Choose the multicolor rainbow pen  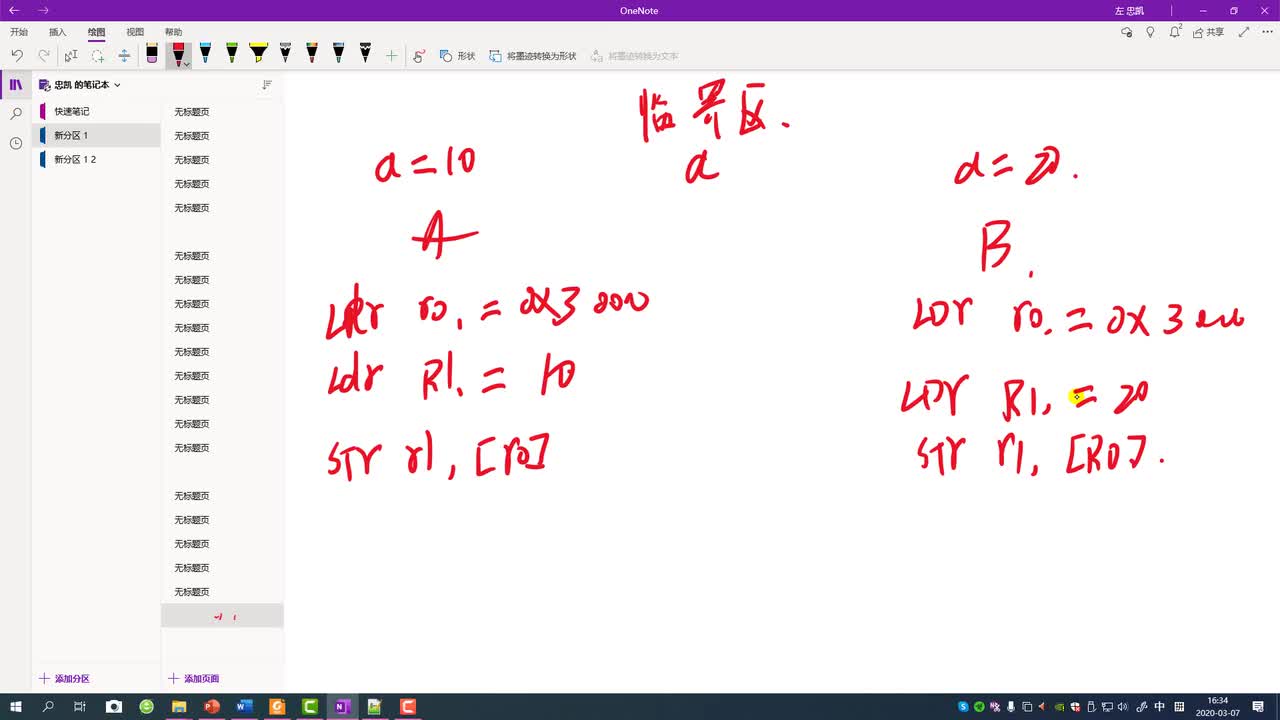tap(312, 54)
